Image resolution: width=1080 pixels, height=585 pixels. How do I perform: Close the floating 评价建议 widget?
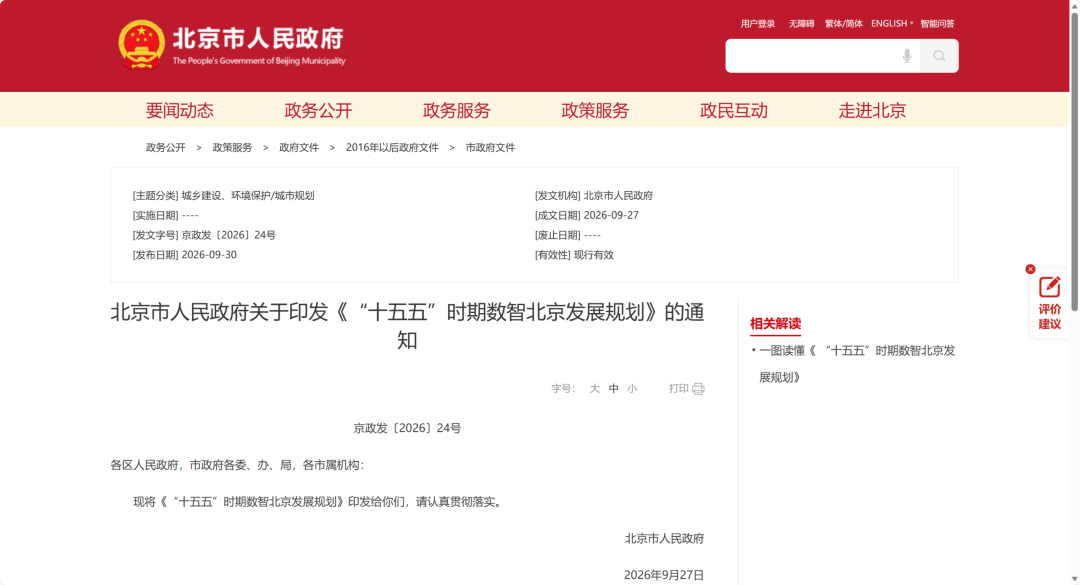(x=1030, y=269)
